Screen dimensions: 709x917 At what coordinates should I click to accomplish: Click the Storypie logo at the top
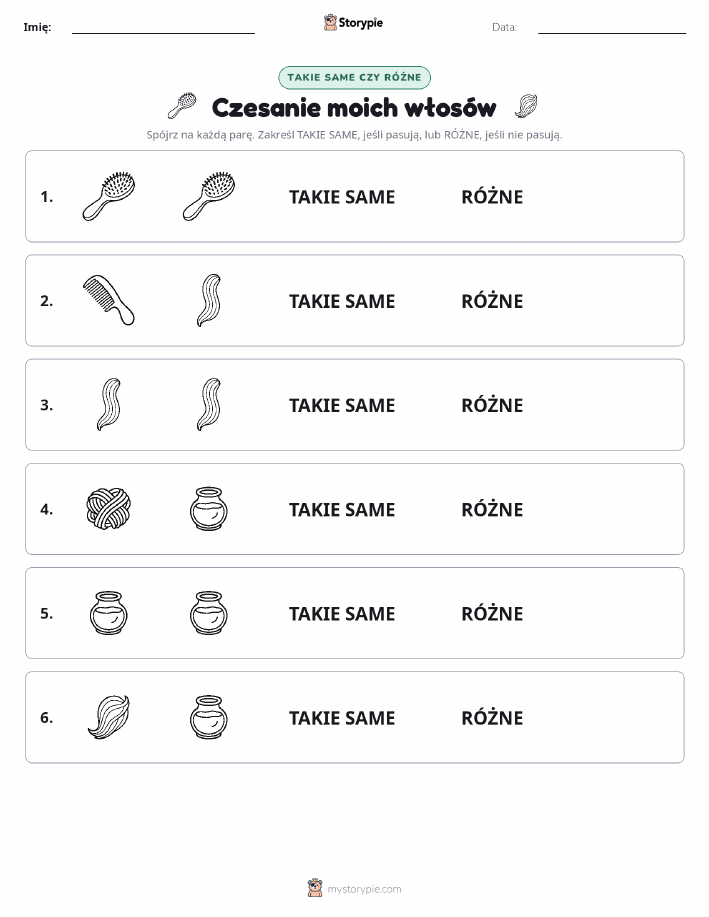click(x=353, y=23)
